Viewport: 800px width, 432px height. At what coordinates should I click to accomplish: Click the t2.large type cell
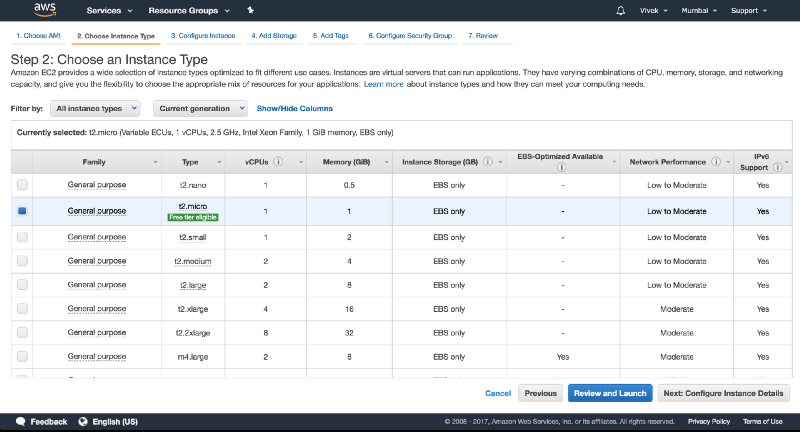coord(193,285)
